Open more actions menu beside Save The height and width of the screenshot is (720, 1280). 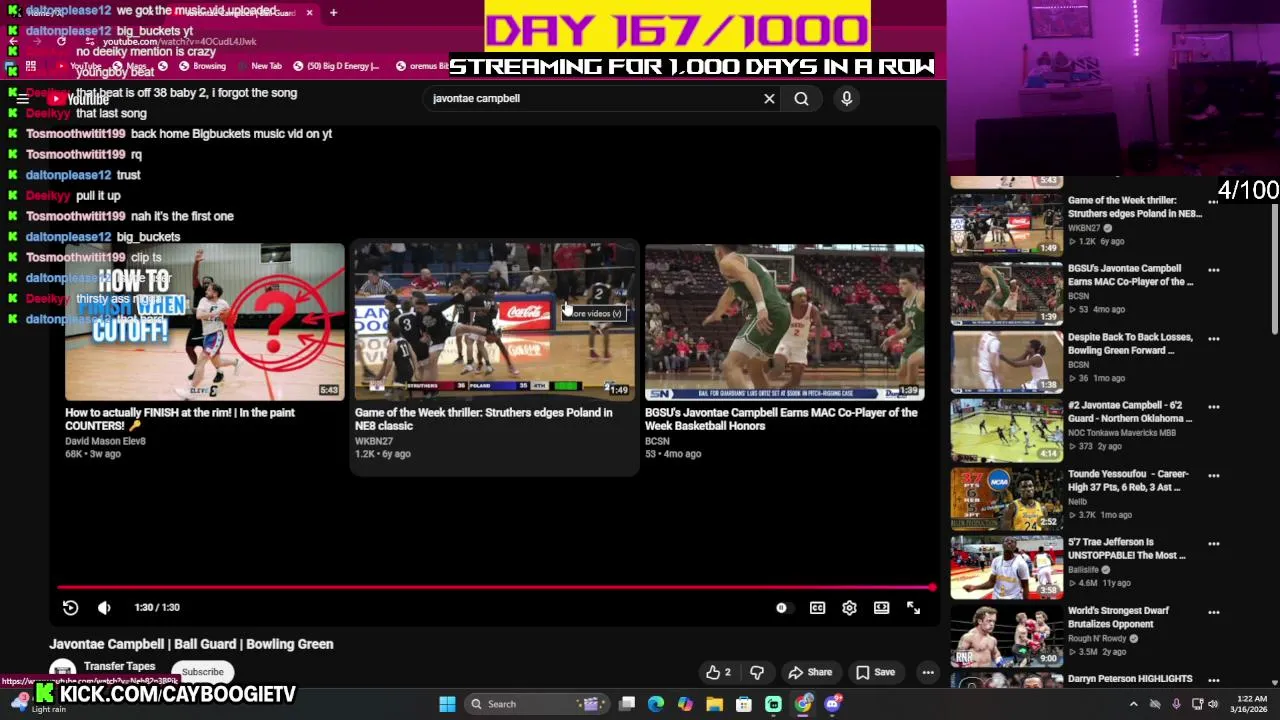tap(928, 672)
